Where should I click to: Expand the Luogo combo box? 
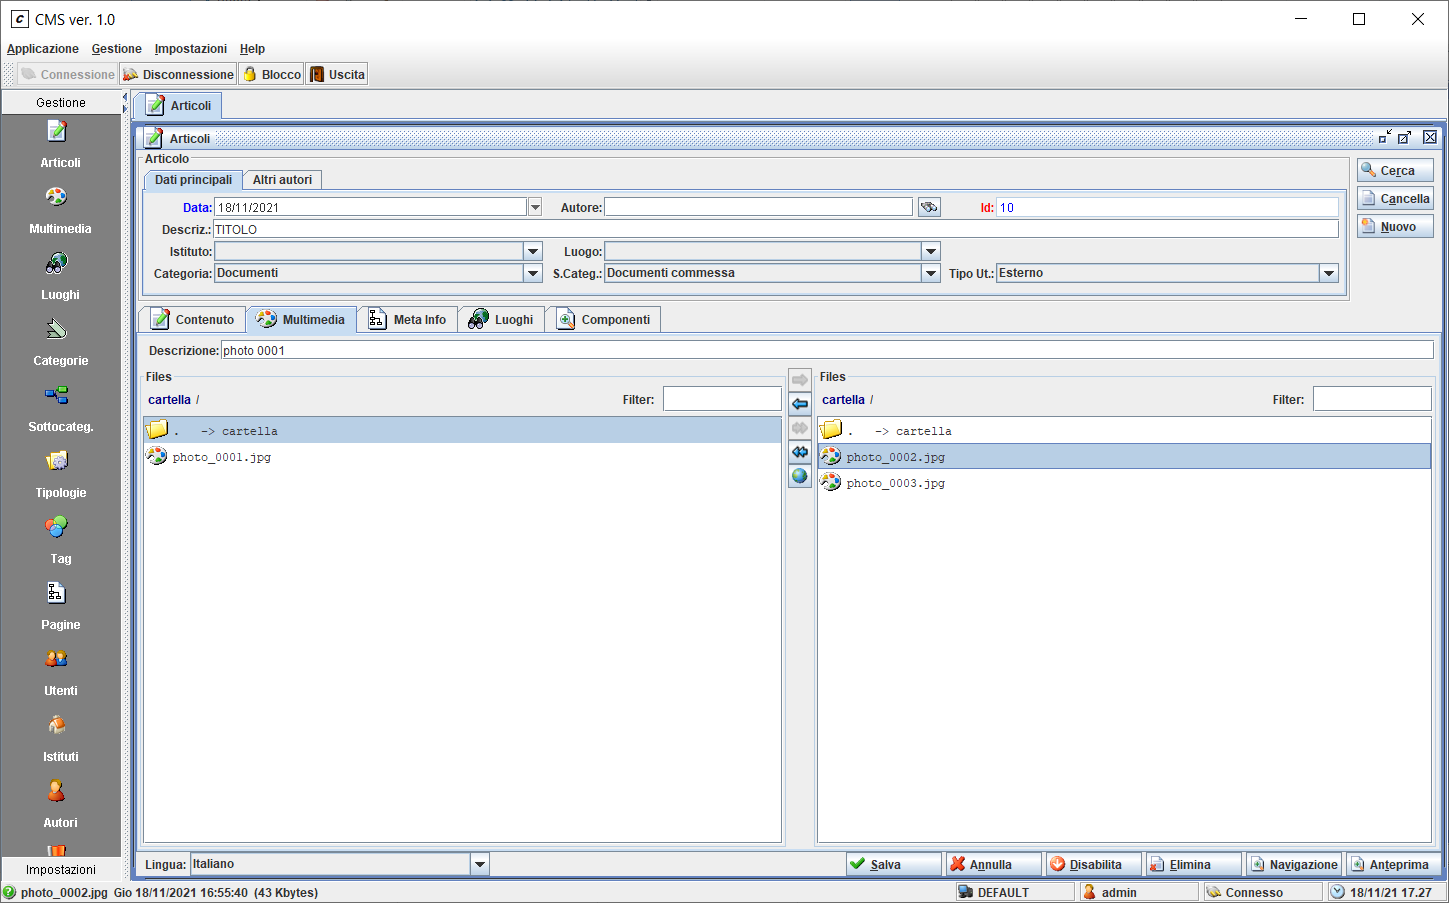click(x=931, y=252)
